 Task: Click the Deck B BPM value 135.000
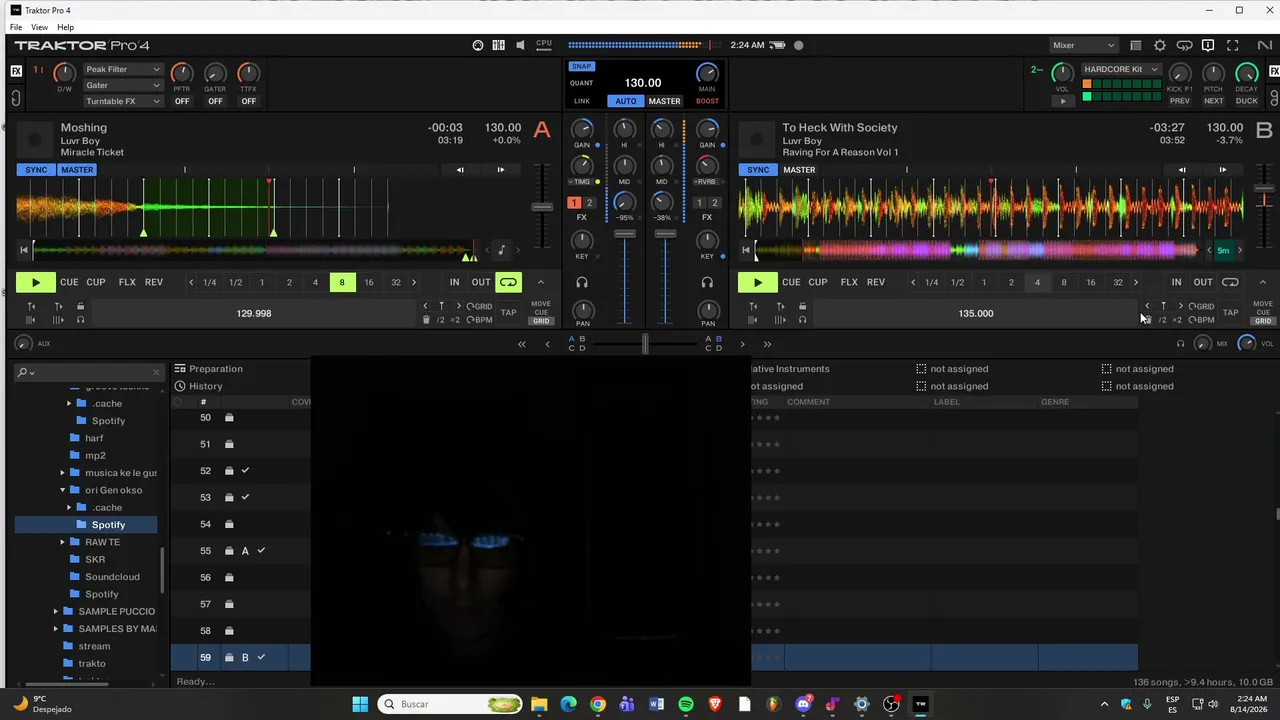[x=976, y=313]
